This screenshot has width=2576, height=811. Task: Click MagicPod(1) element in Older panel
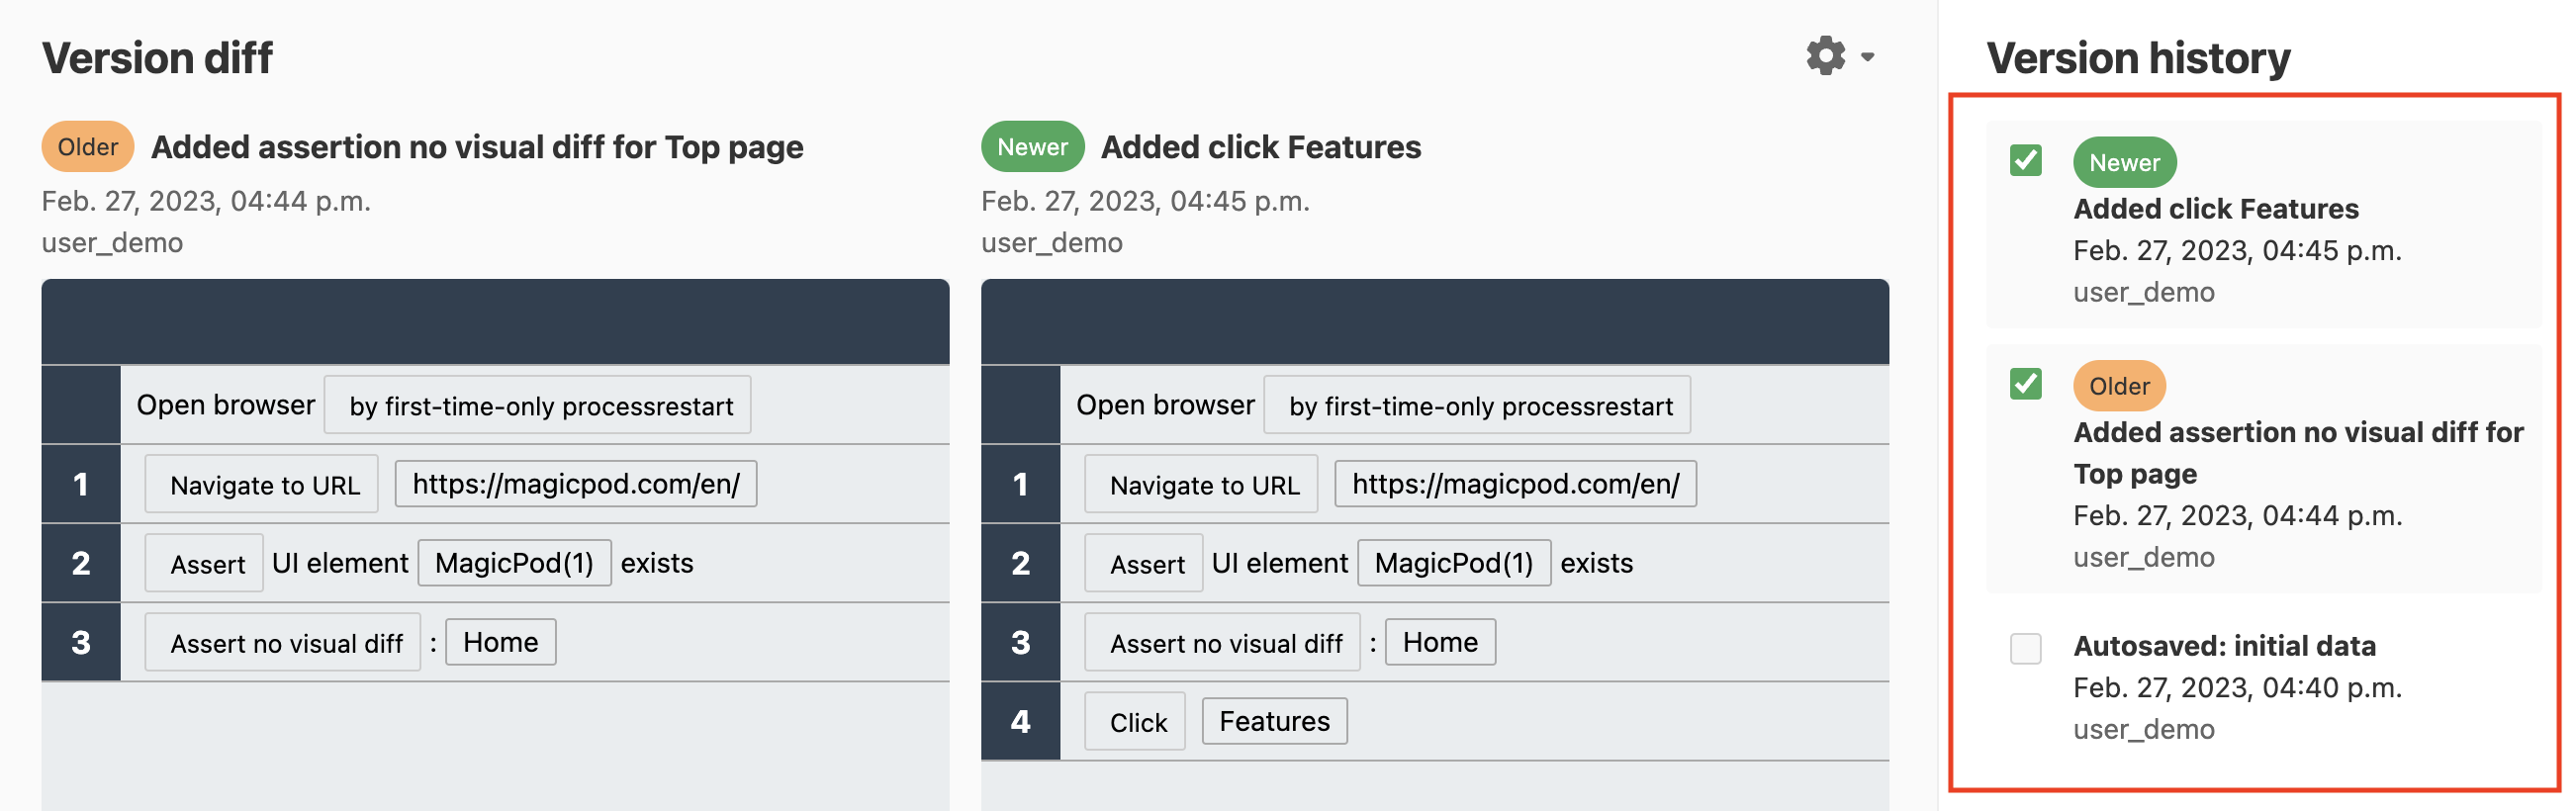(x=514, y=563)
